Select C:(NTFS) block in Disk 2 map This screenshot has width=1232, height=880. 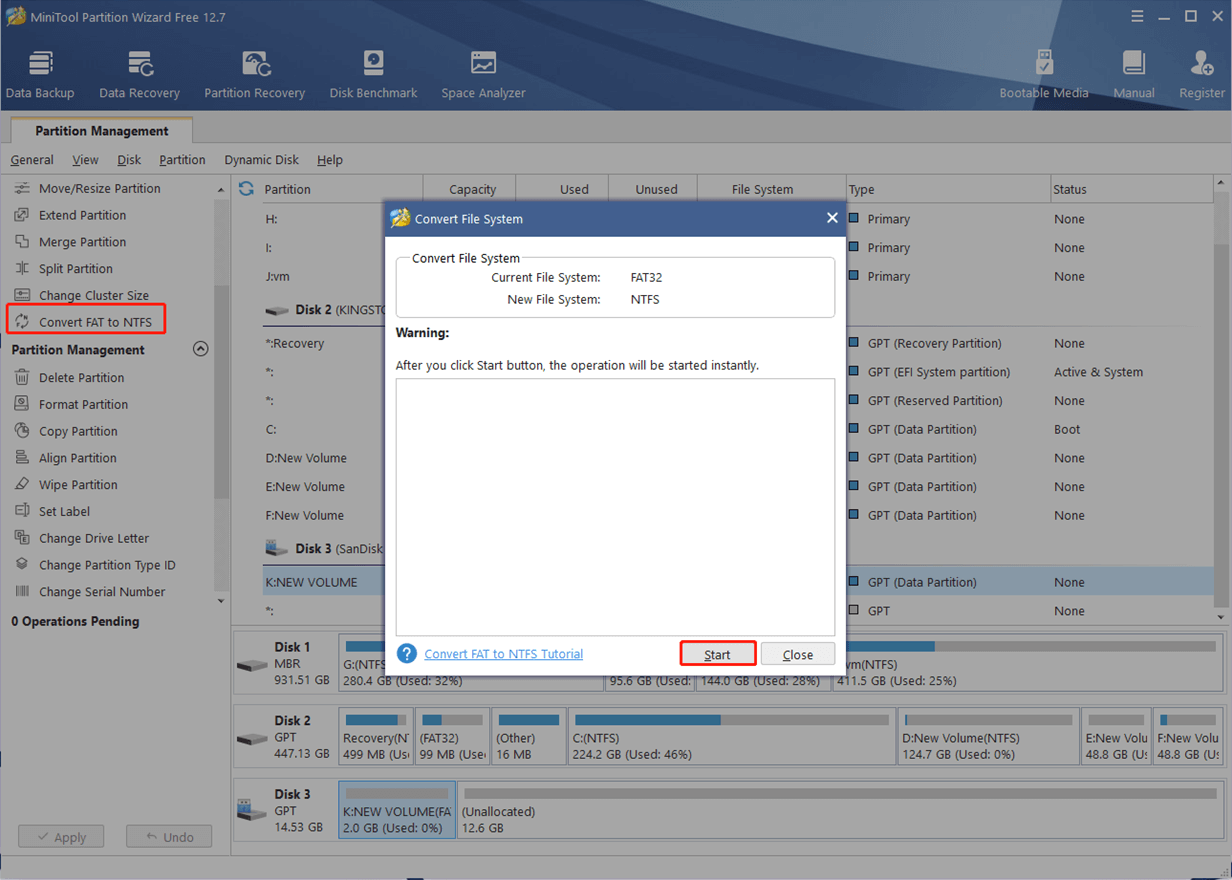pos(730,736)
